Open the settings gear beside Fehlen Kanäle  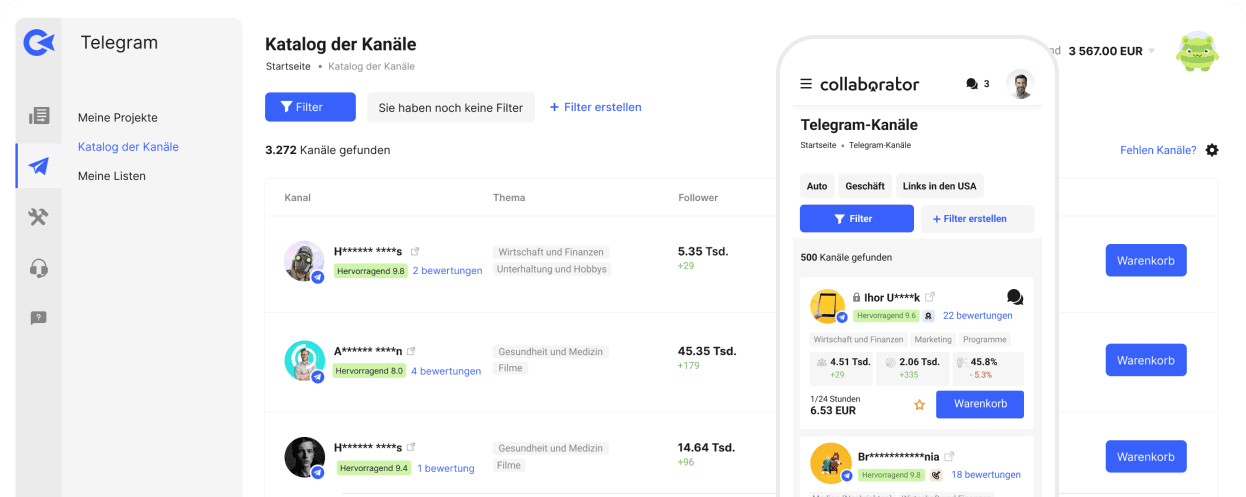[1212, 150]
